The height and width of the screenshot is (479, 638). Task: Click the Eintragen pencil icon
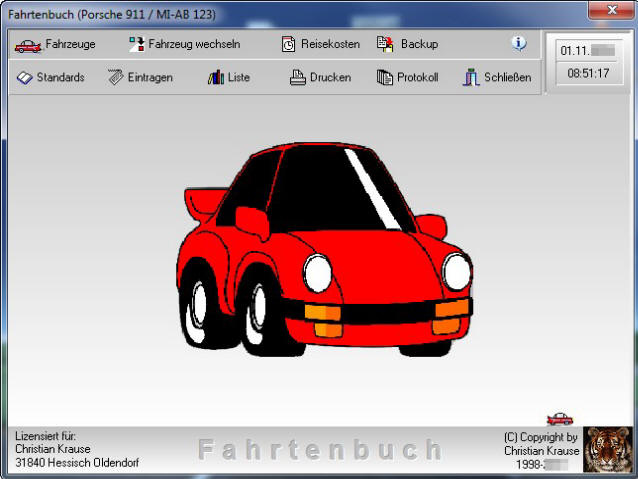[x=116, y=77]
